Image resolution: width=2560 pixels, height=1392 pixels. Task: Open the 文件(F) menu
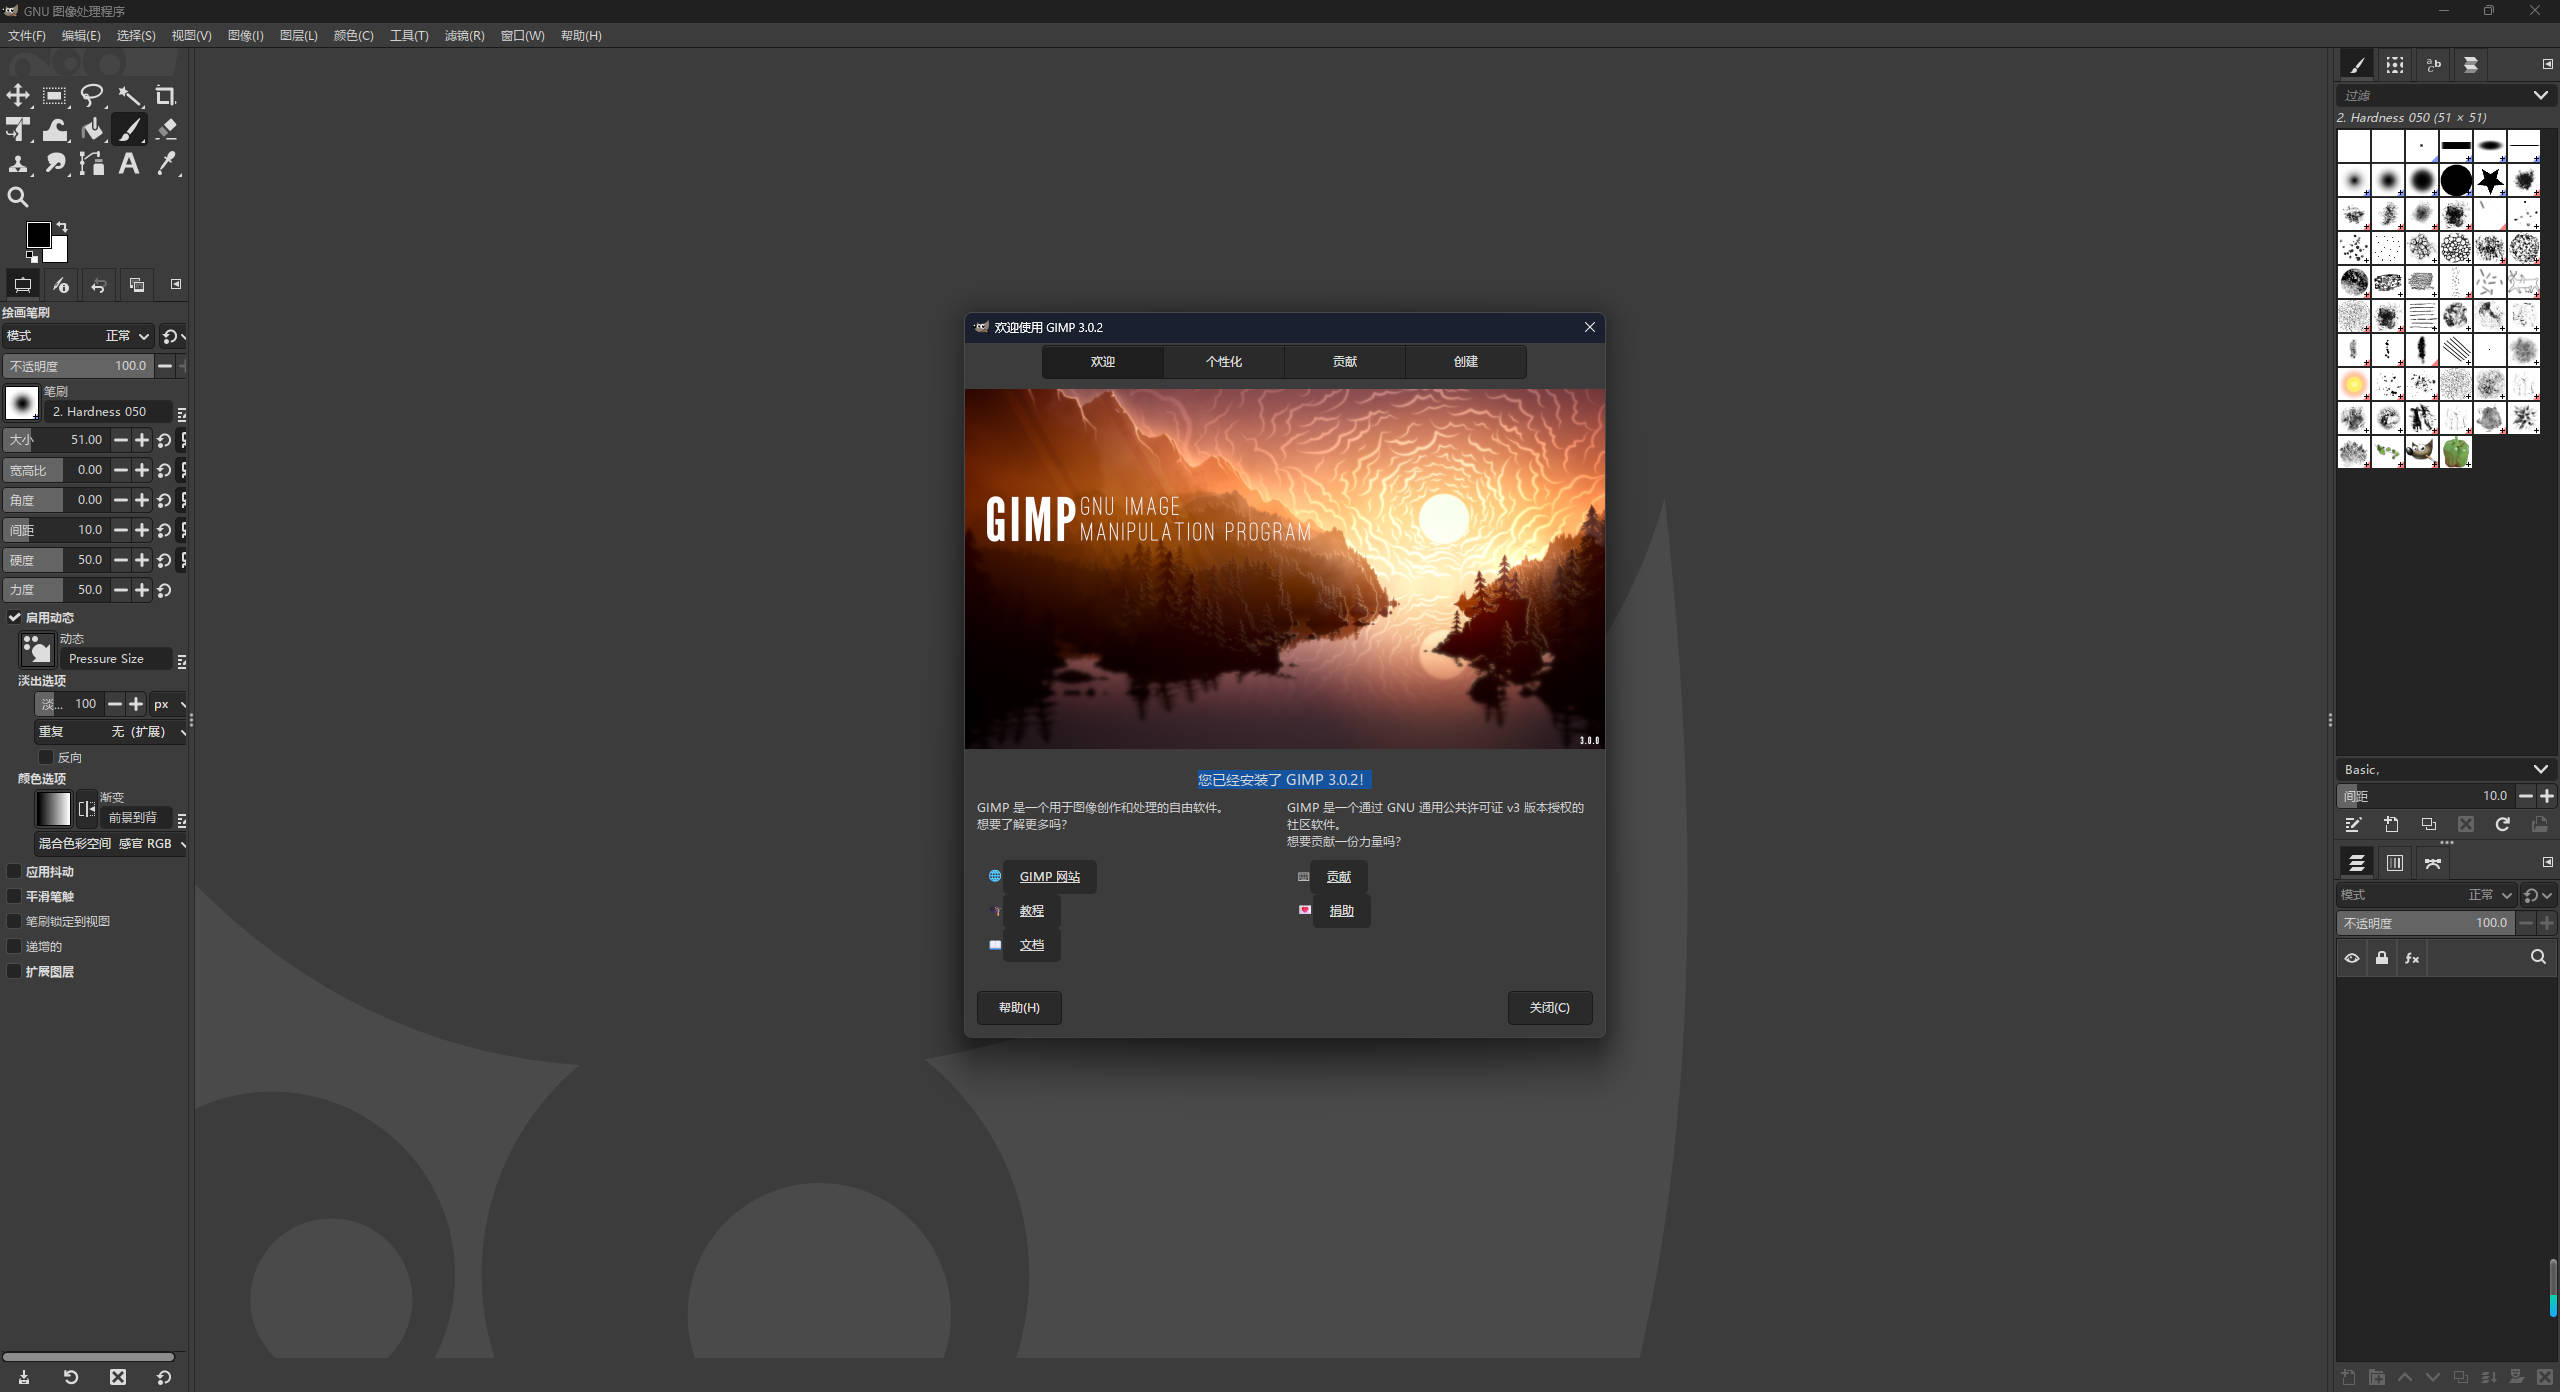27,36
